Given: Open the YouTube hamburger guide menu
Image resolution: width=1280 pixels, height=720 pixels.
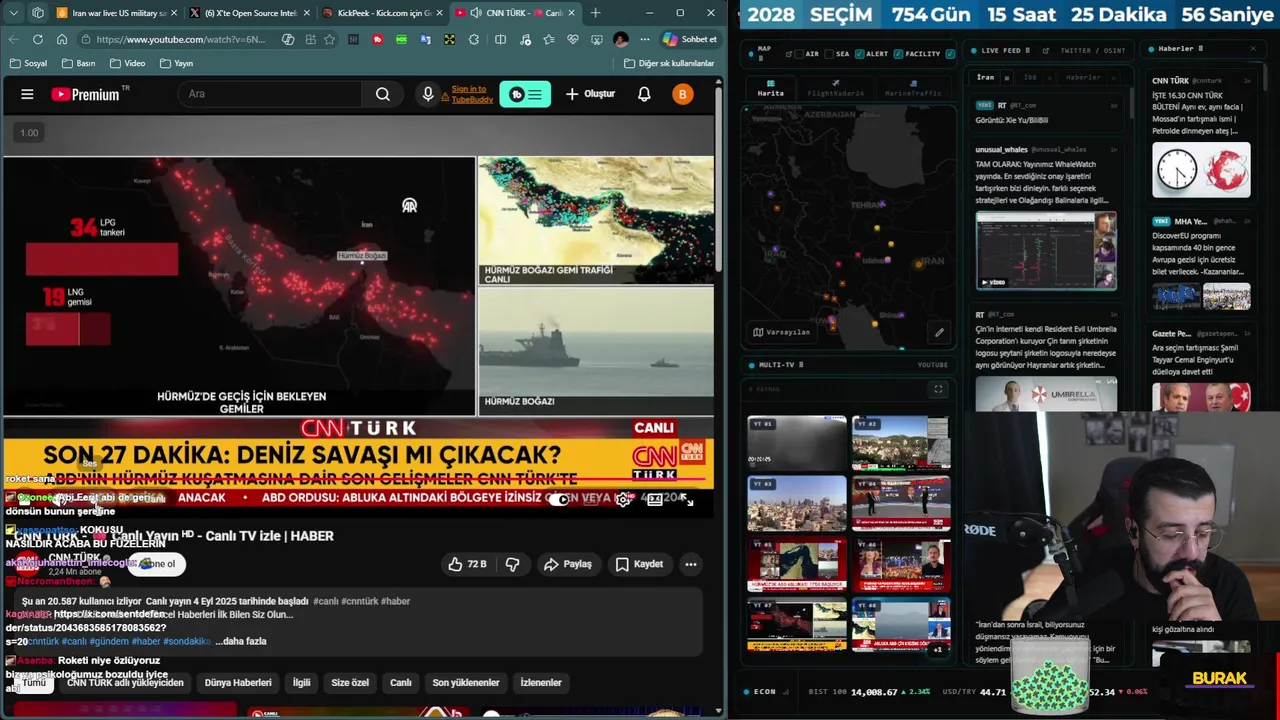Looking at the screenshot, I should click(27, 94).
